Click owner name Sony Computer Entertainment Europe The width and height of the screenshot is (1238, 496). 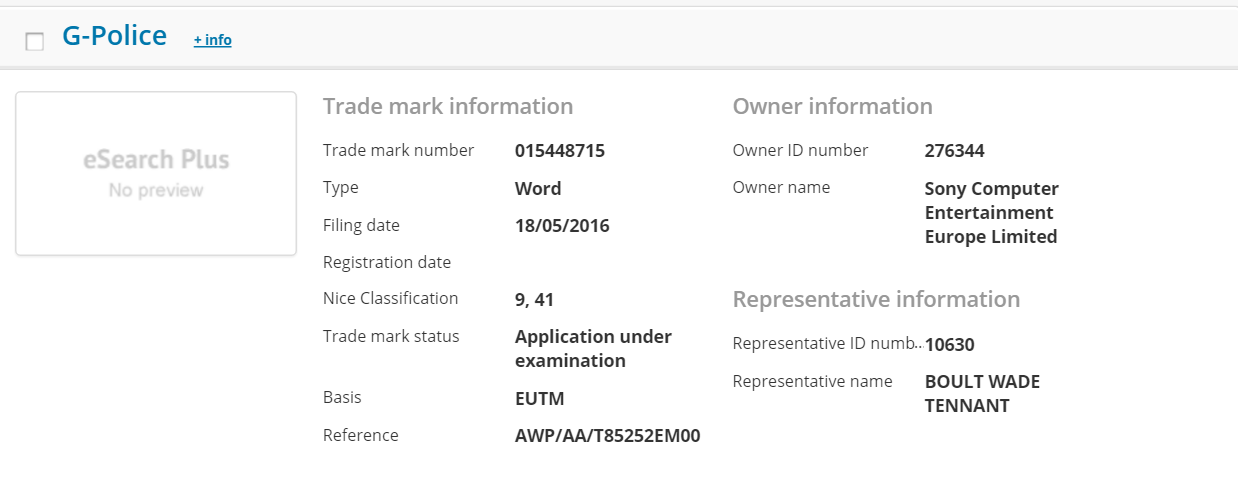tap(991, 212)
